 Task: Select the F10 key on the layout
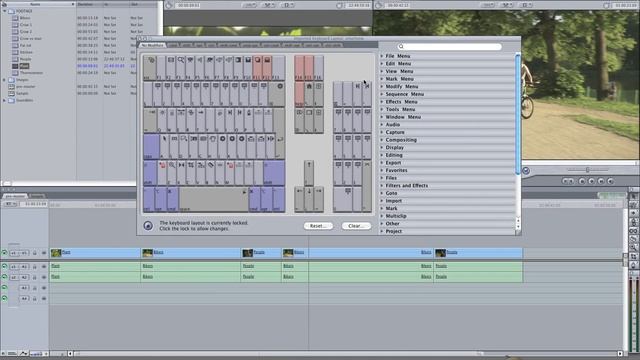click(247, 68)
